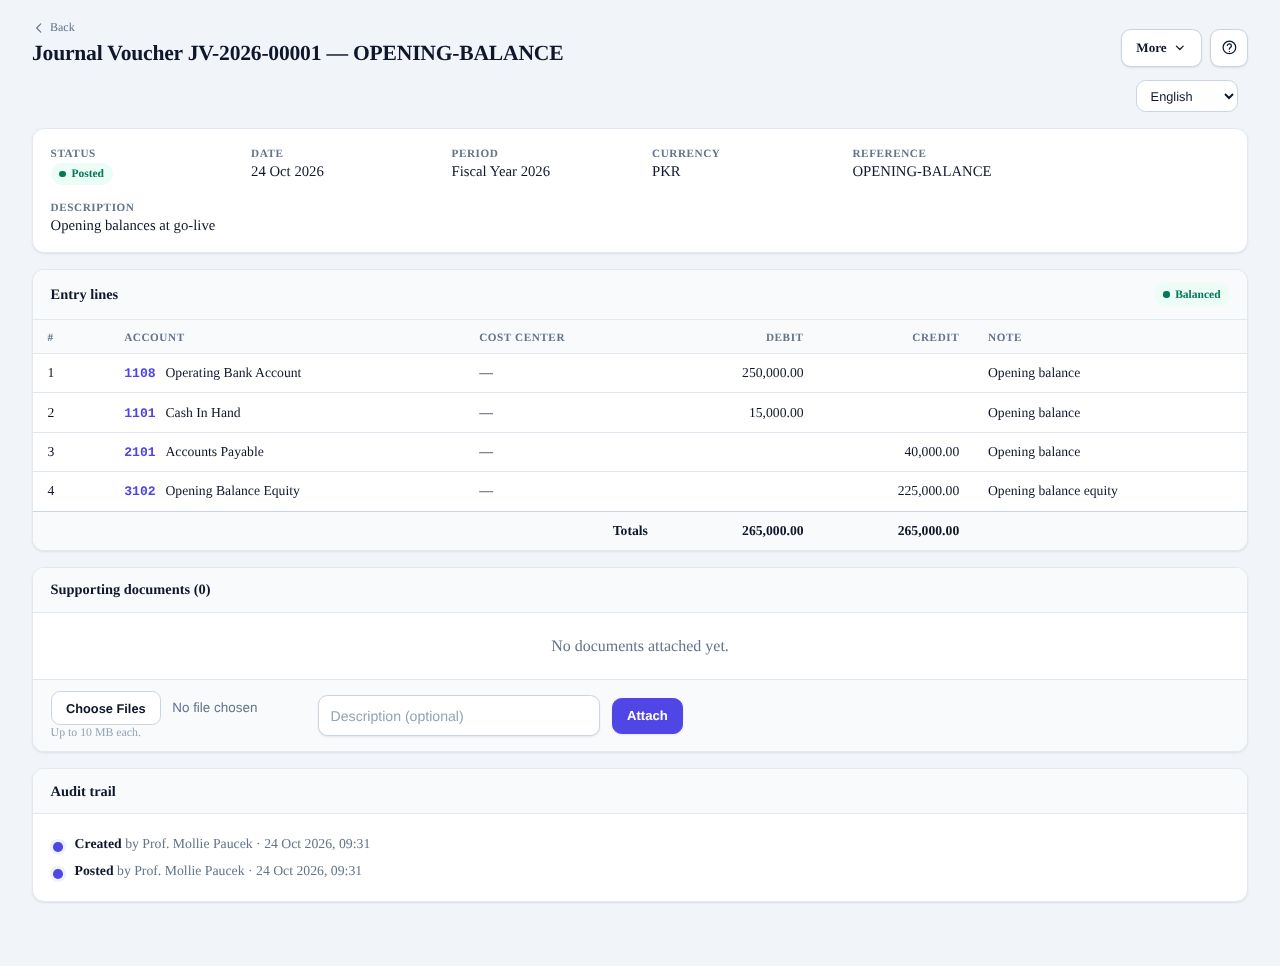Click the Cash In Hand account name
Image resolution: width=1280 pixels, height=966 pixels.
tap(203, 413)
